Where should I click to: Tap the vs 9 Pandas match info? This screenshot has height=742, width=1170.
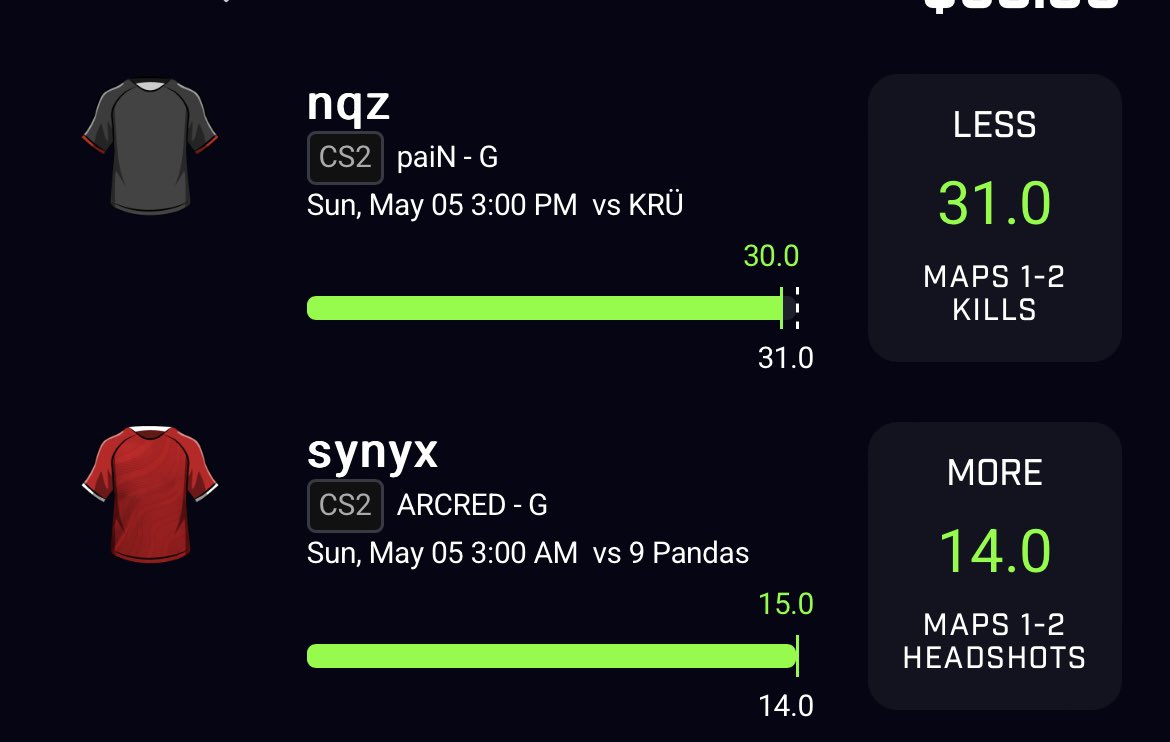click(x=670, y=553)
